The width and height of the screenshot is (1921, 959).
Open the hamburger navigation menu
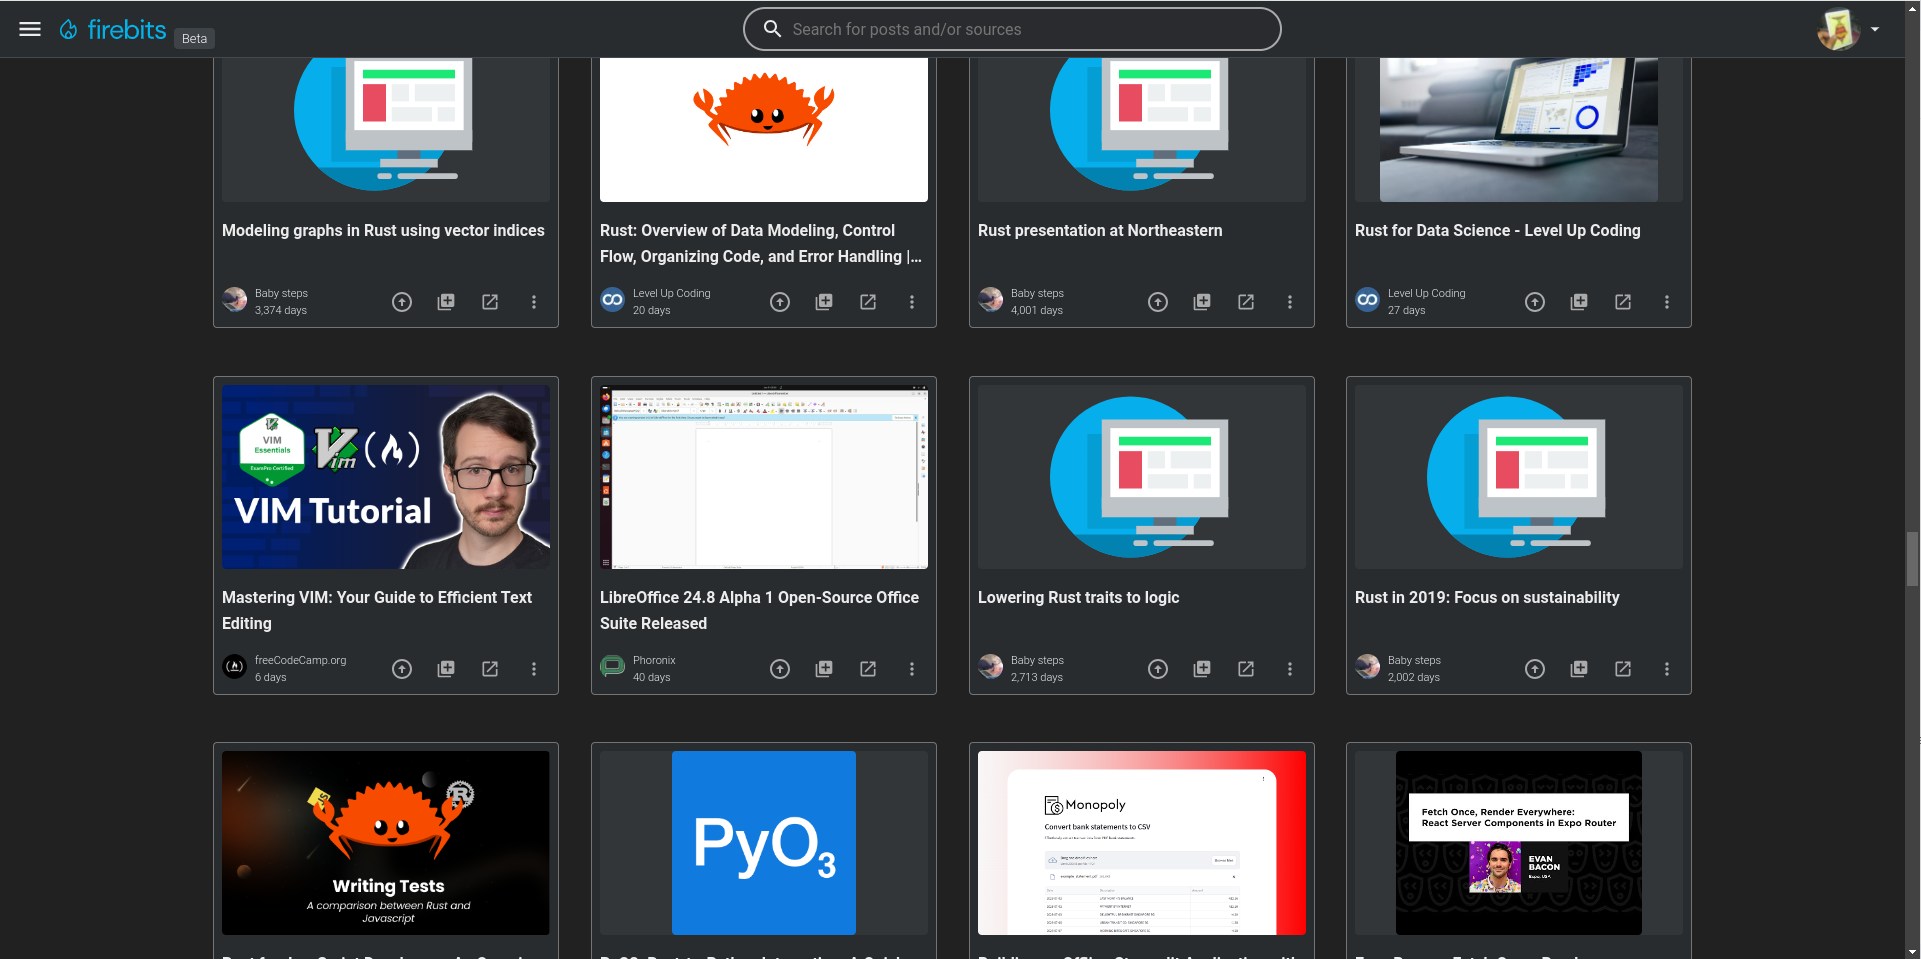tap(30, 29)
